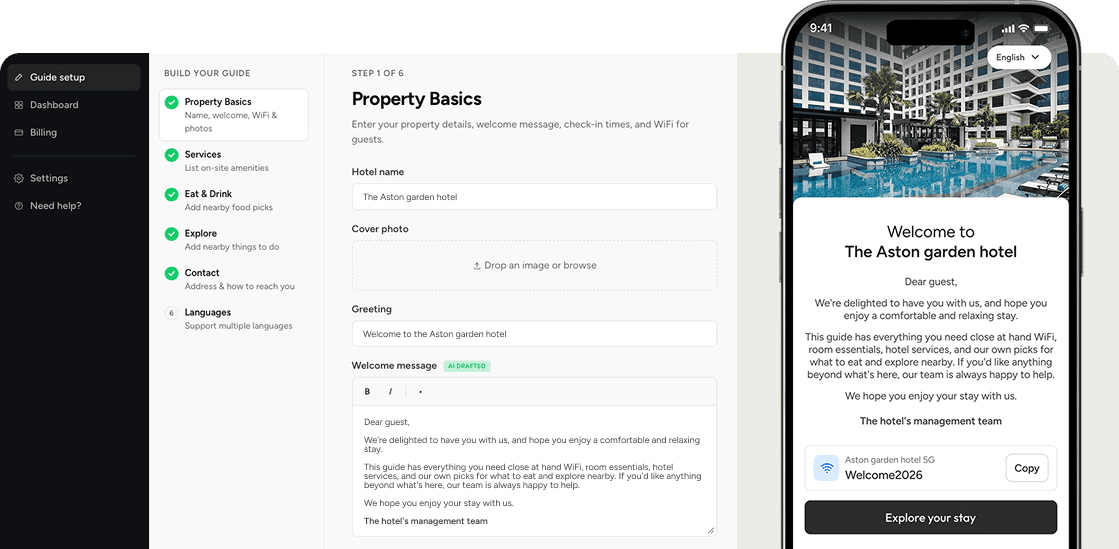Click inside the Welcome message text area
The width and height of the screenshot is (1119, 549).
tap(535, 470)
